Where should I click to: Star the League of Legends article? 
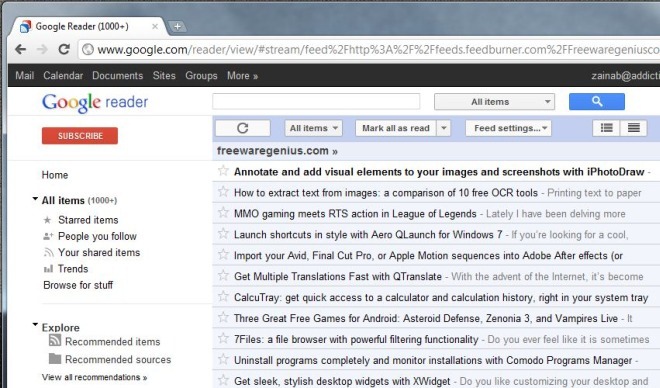(223, 213)
